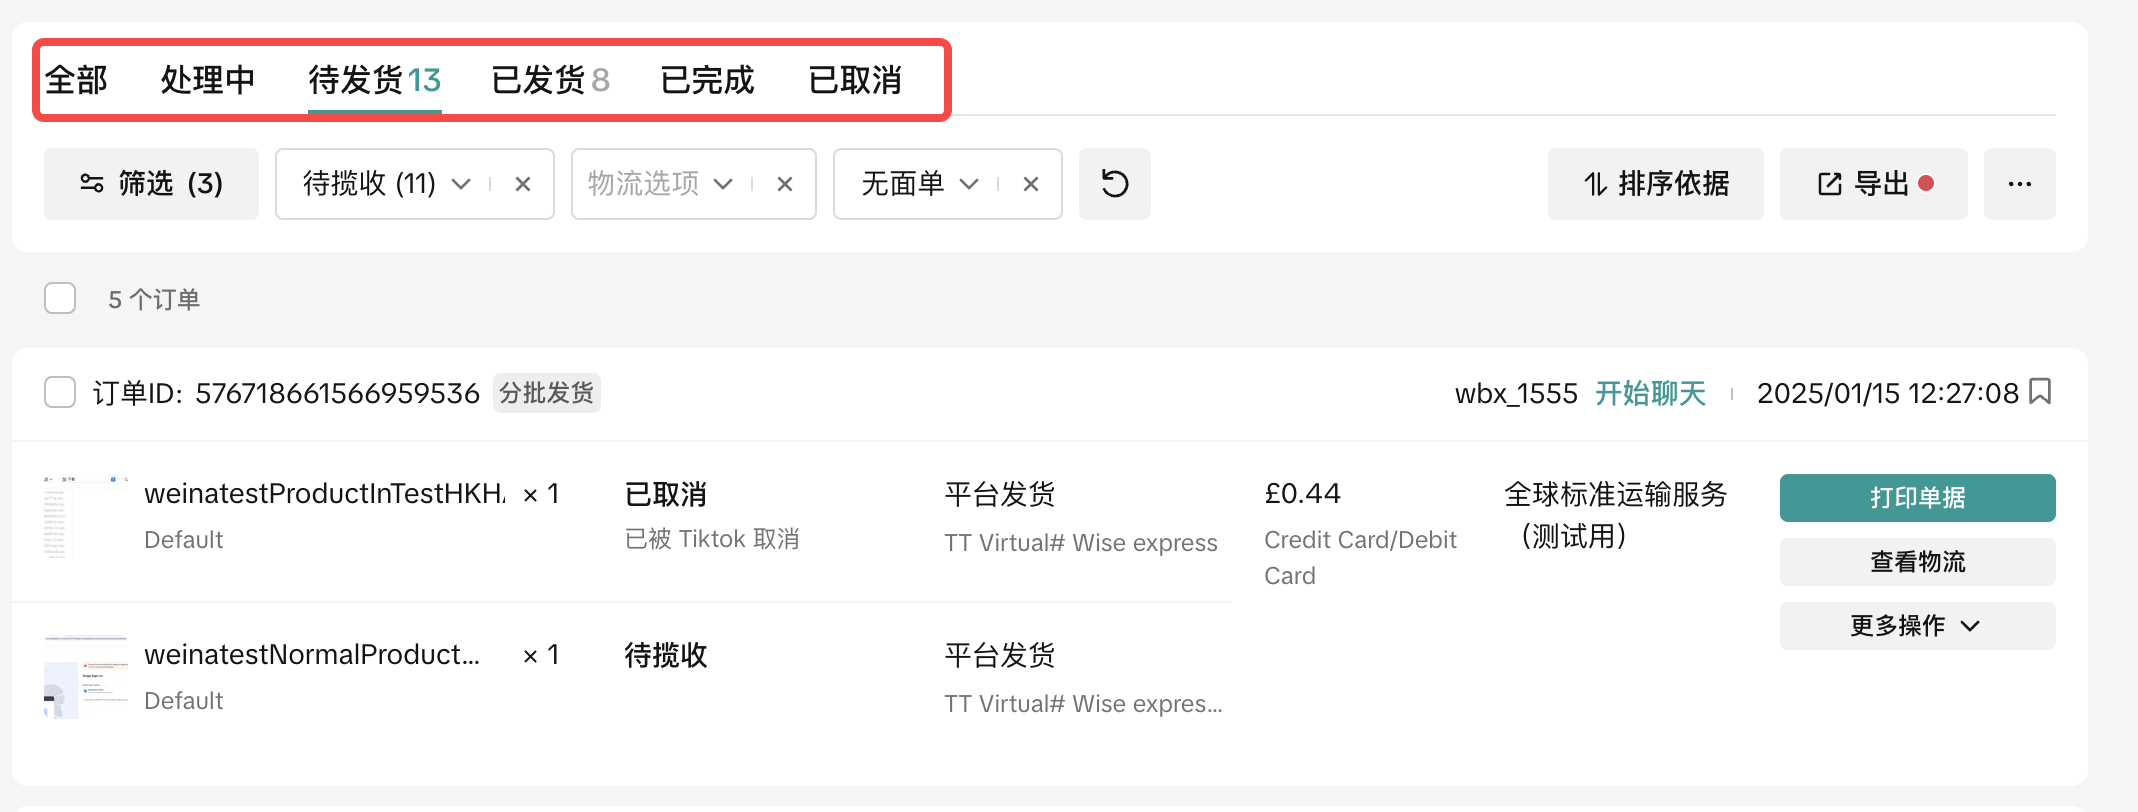Image resolution: width=2138 pixels, height=812 pixels.
Task: Clear the 待揽收 (11) filter with its X
Action: click(522, 184)
